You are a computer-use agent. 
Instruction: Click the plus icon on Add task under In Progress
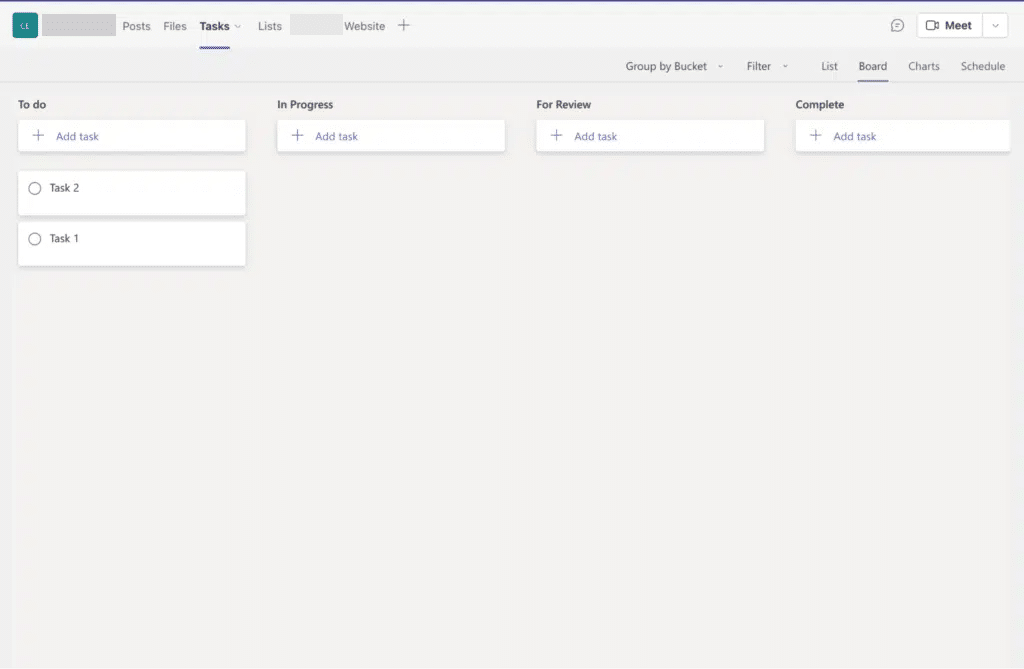[x=296, y=135]
